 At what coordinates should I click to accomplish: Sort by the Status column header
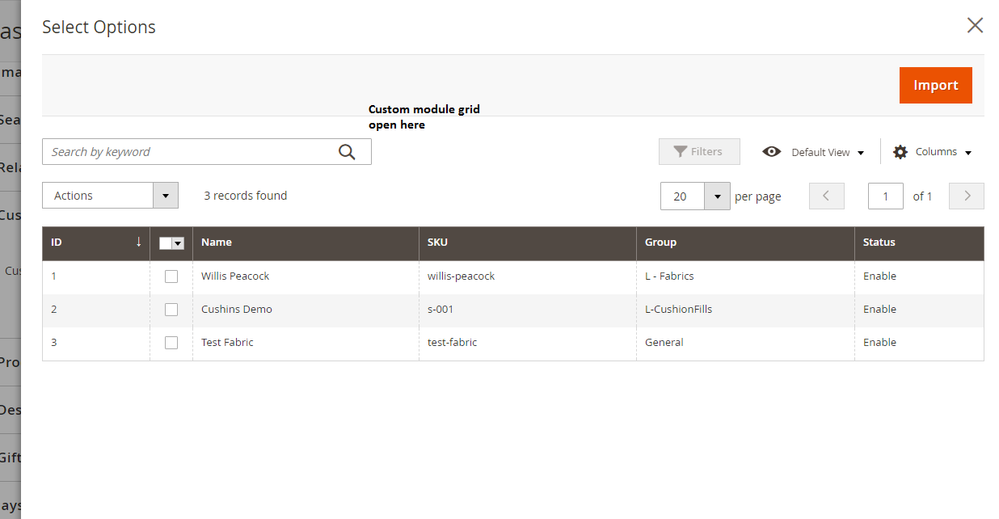click(x=879, y=242)
